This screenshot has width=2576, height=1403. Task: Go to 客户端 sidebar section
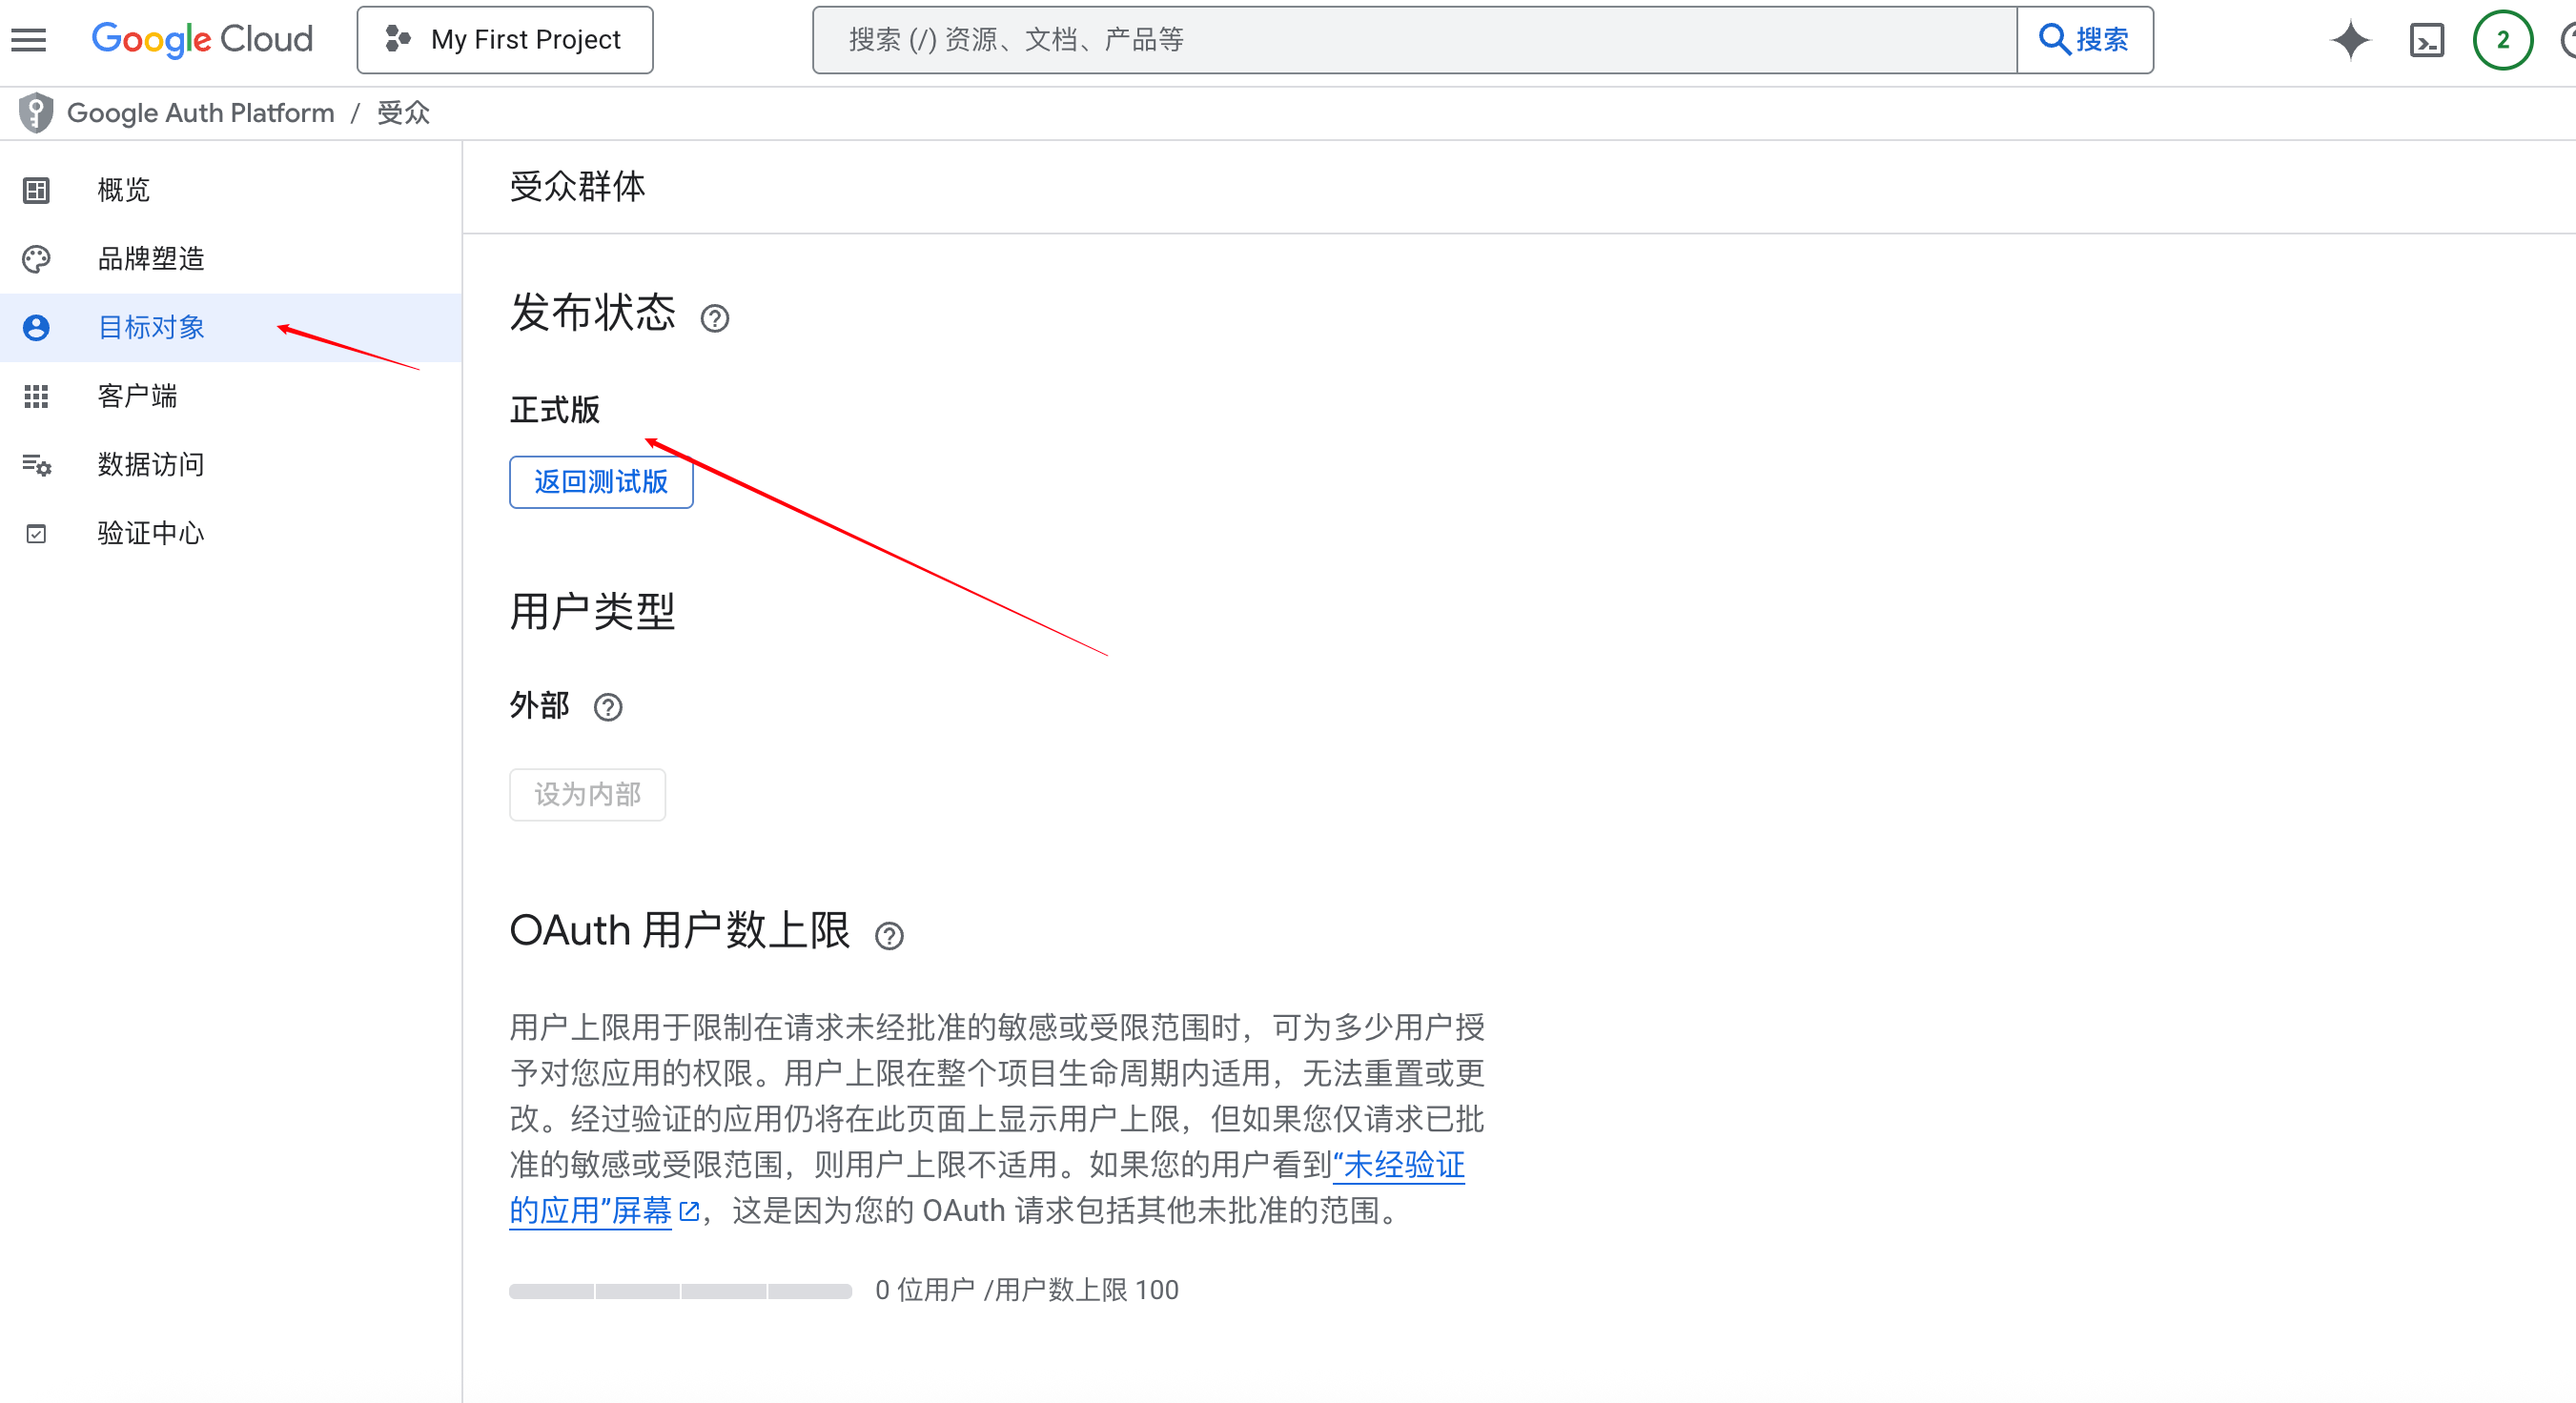137,396
